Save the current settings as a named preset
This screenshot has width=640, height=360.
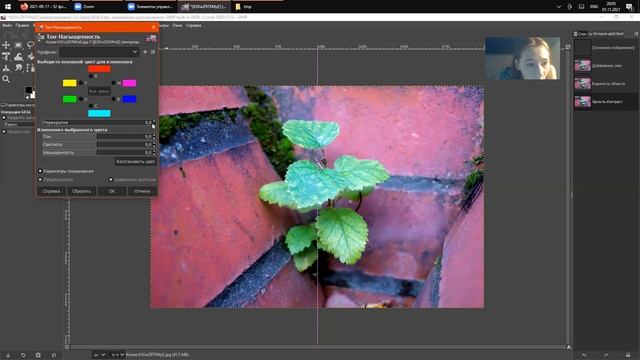[145, 52]
